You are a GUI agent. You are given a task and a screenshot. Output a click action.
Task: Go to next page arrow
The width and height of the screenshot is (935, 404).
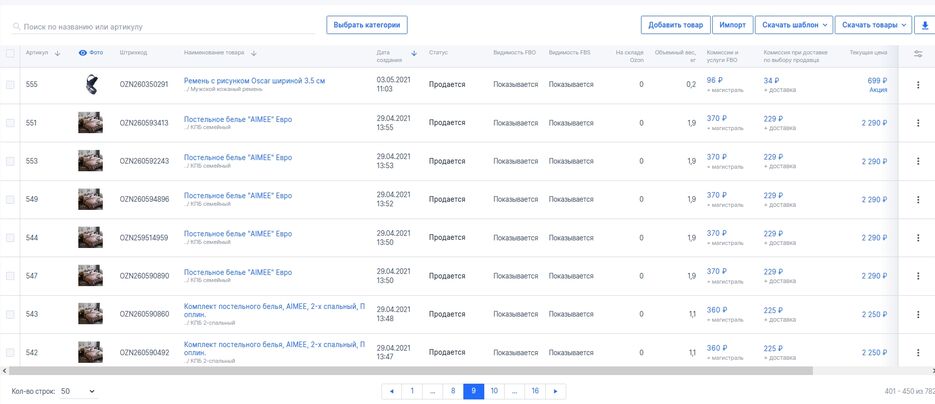556,391
